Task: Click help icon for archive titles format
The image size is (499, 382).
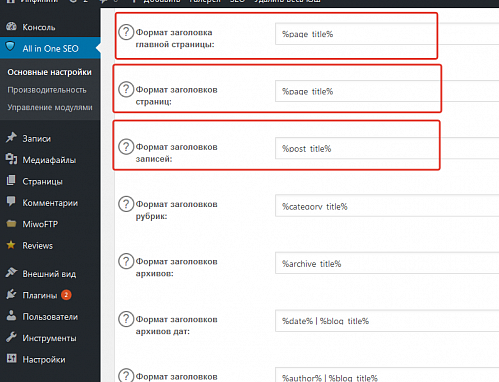Action: (126, 261)
